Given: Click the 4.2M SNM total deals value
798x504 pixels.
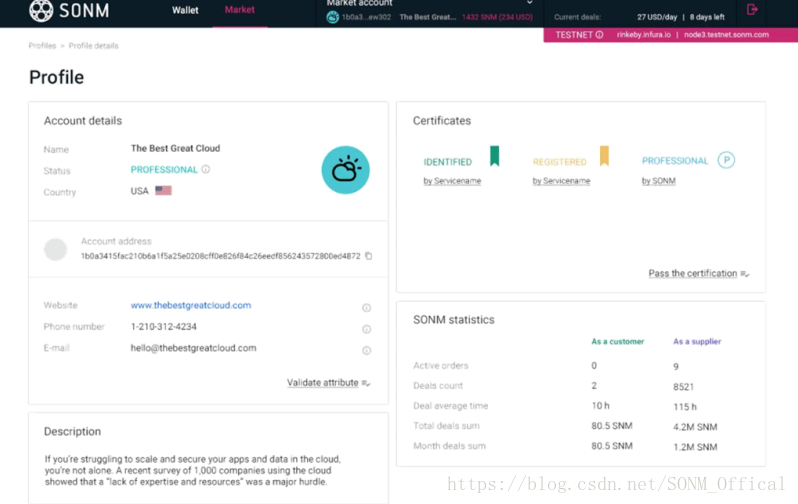Looking at the screenshot, I should (695, 427).
